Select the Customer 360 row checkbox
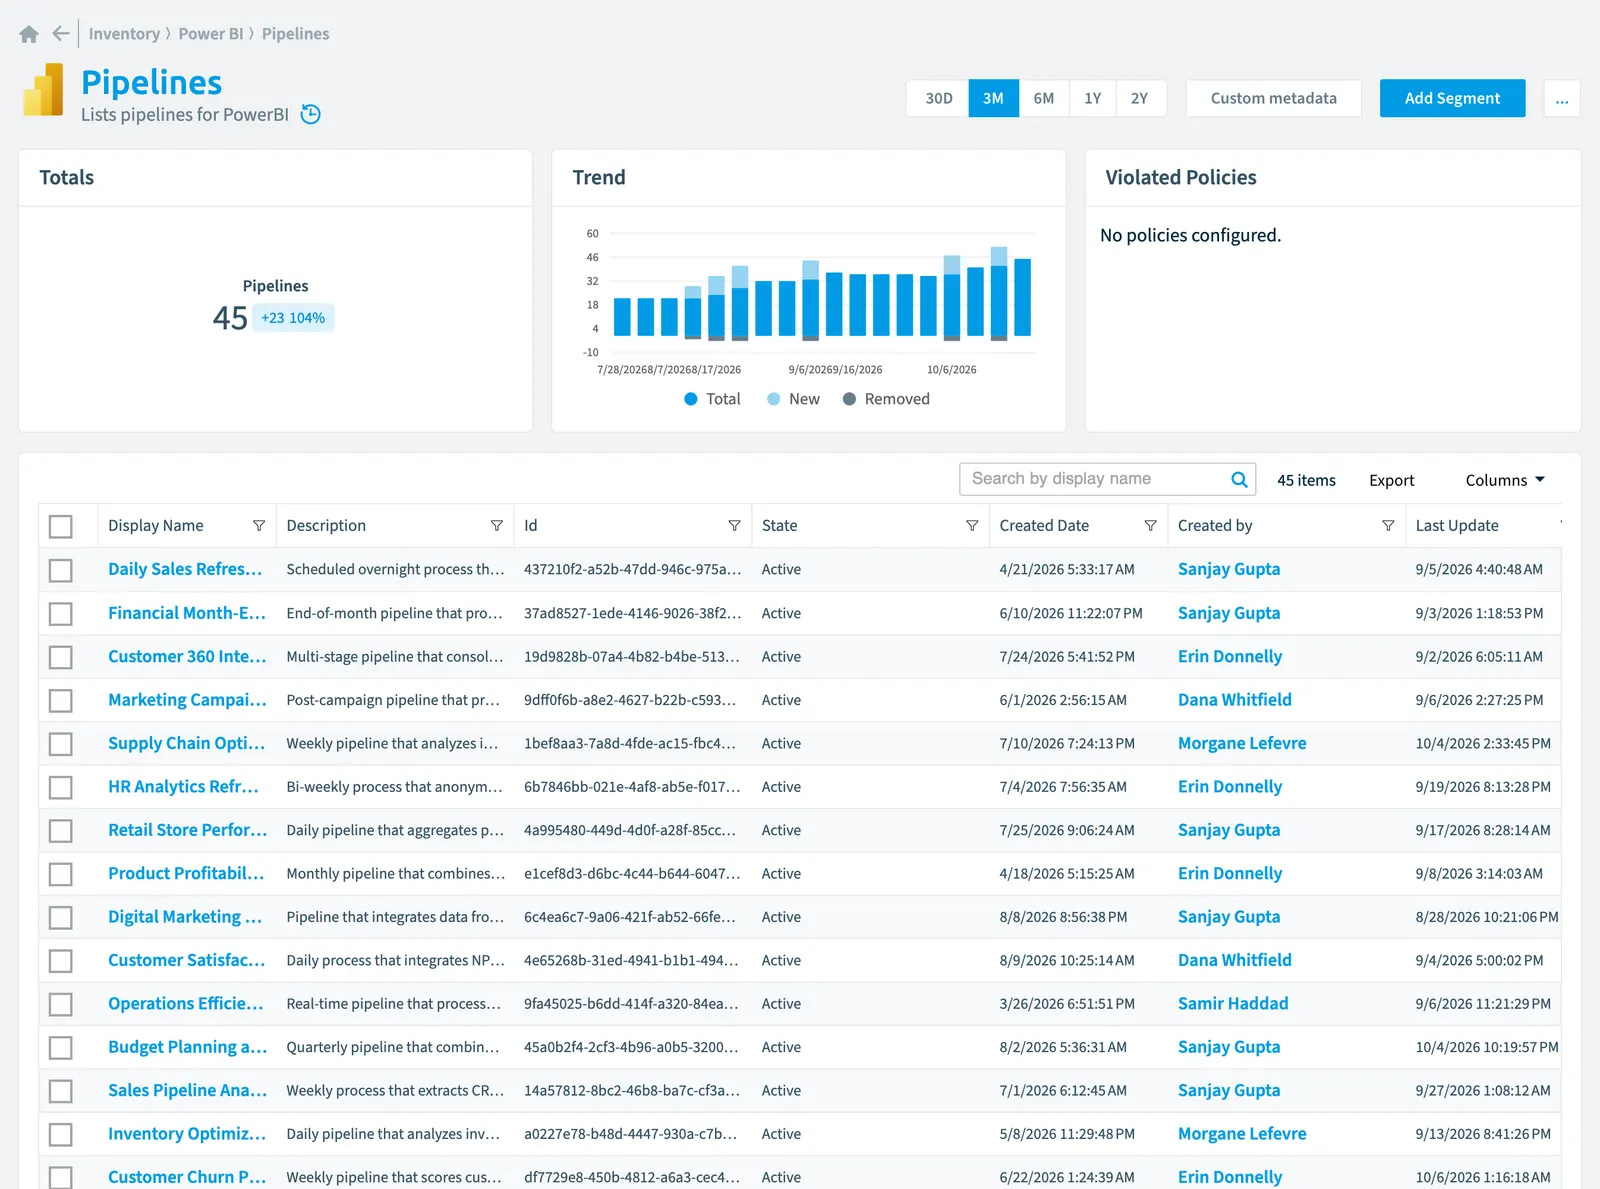Viewport: 1600px width, 1189px height. click(x=61, y=657)
